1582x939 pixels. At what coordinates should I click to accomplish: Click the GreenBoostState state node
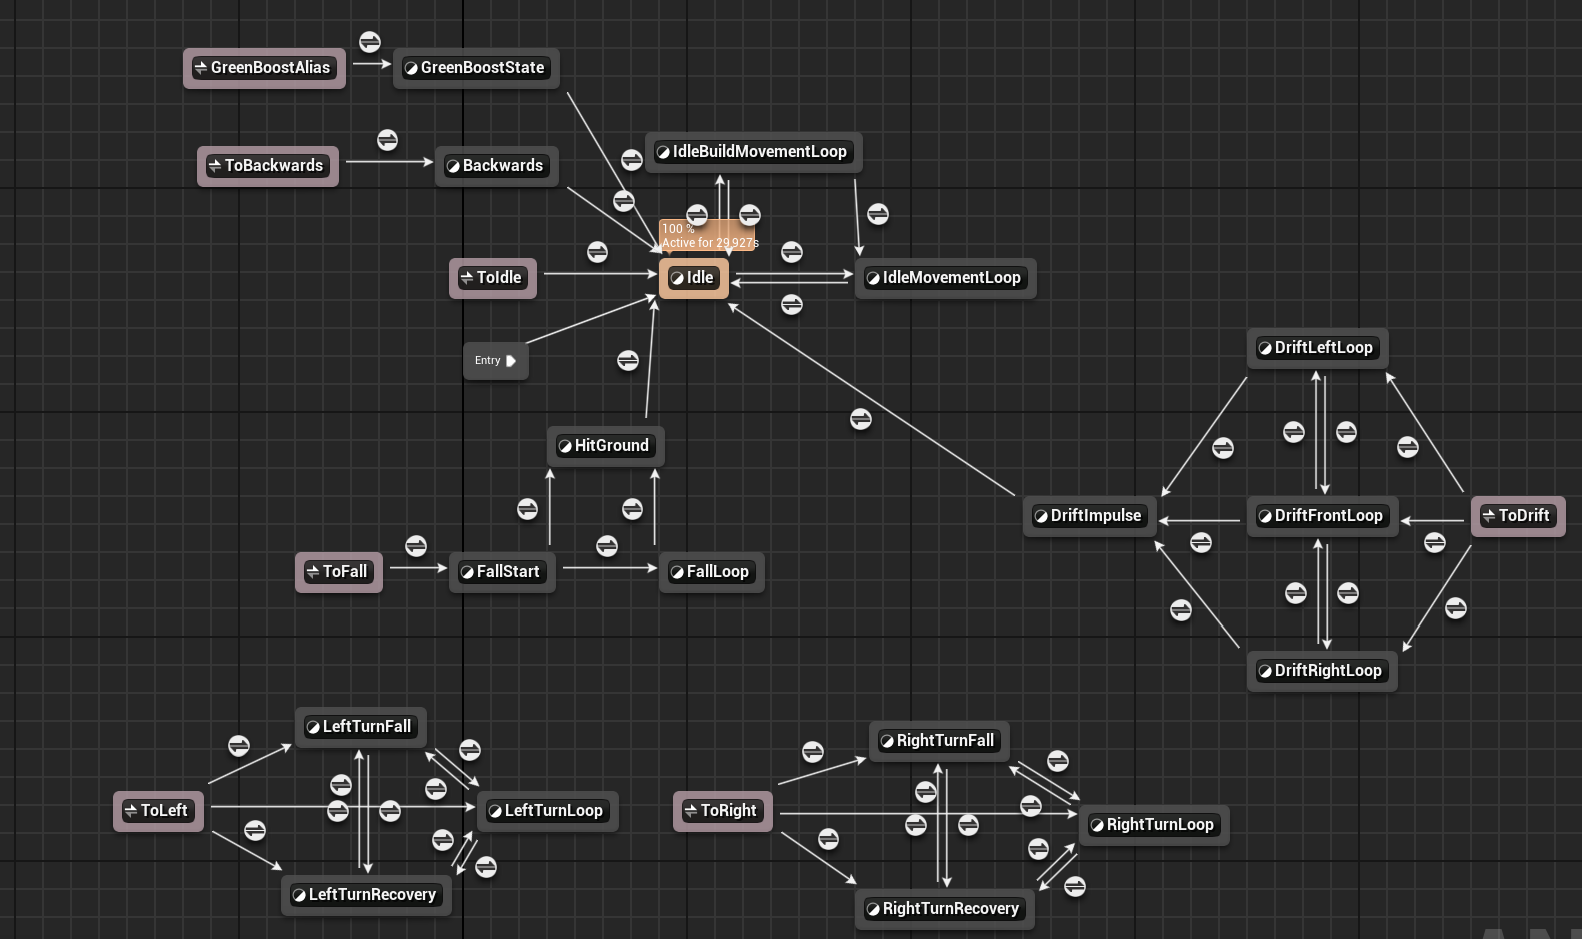tap(476, 68)
